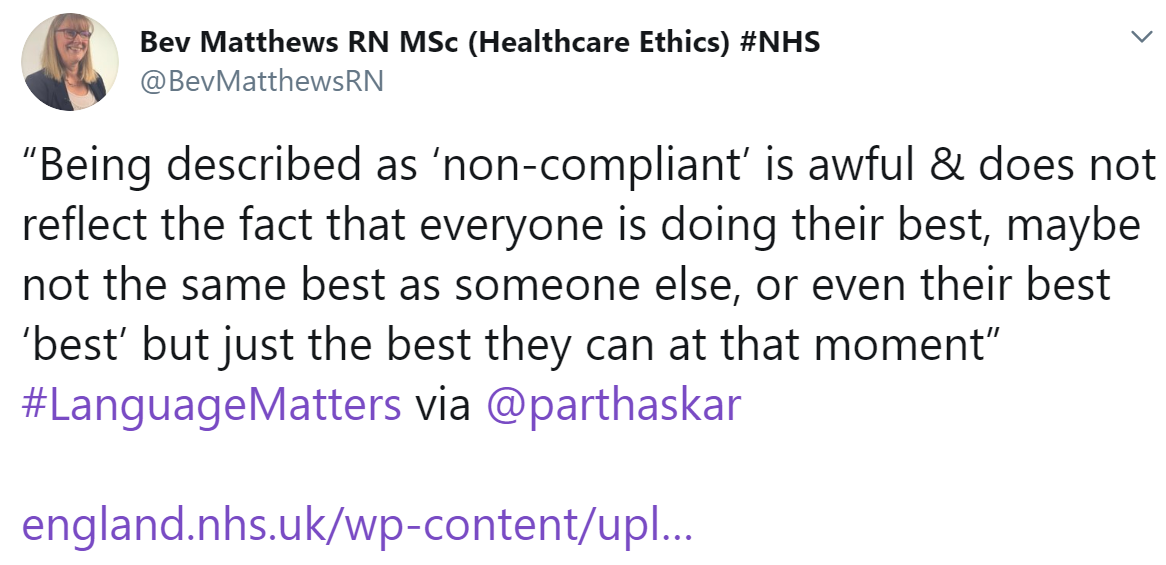Open the #LanguageMatters hashtag
Image resolution: width=1166 pixels, height=565 pixels.
click(x=211, y=404)
